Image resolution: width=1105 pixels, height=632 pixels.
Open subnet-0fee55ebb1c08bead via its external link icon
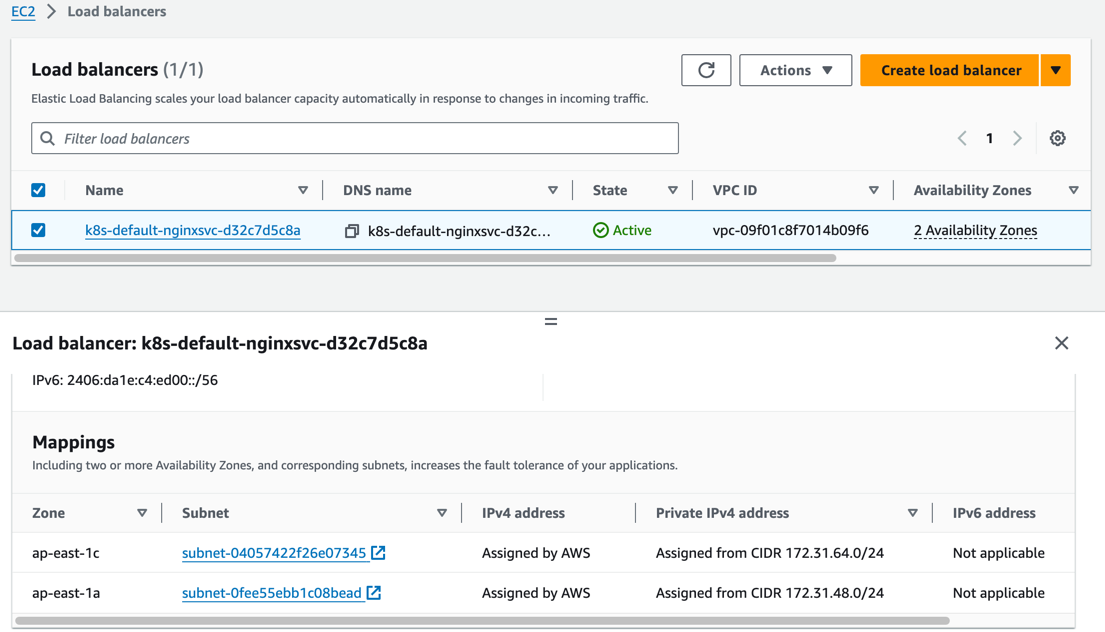click(374, 592)
